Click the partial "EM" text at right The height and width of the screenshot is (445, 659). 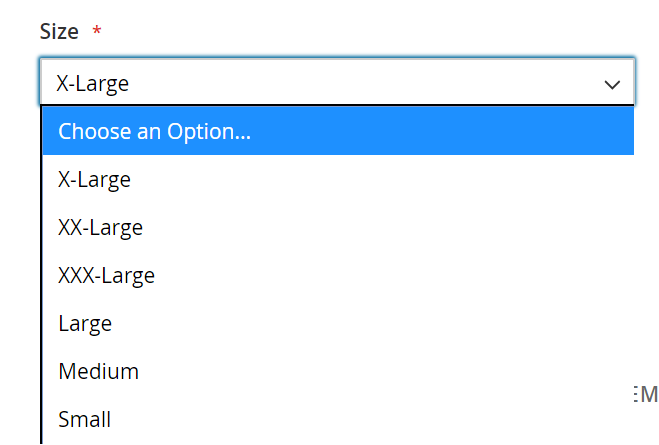tap(646, 394)
